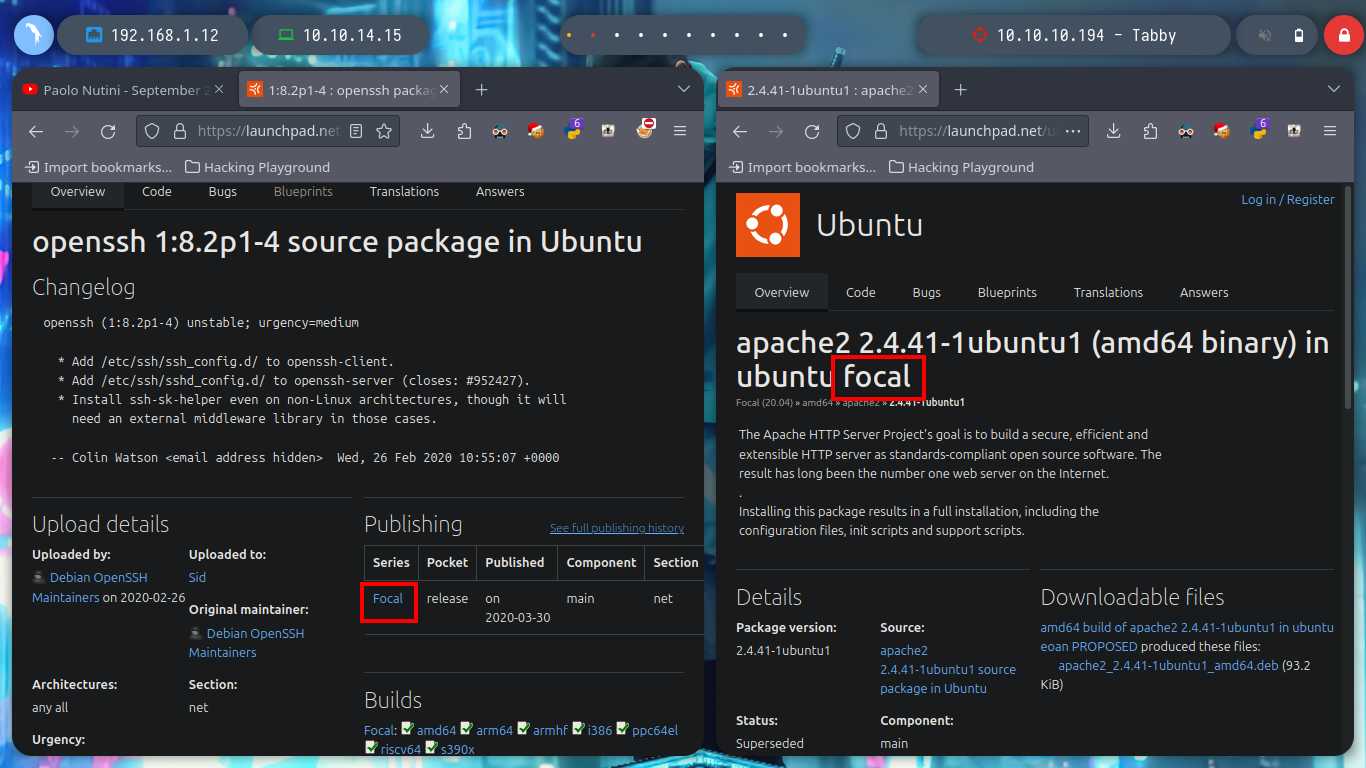Open the apache2_2.4.41-1ubuntu1_amd64.deb file link

(1168, 666)
